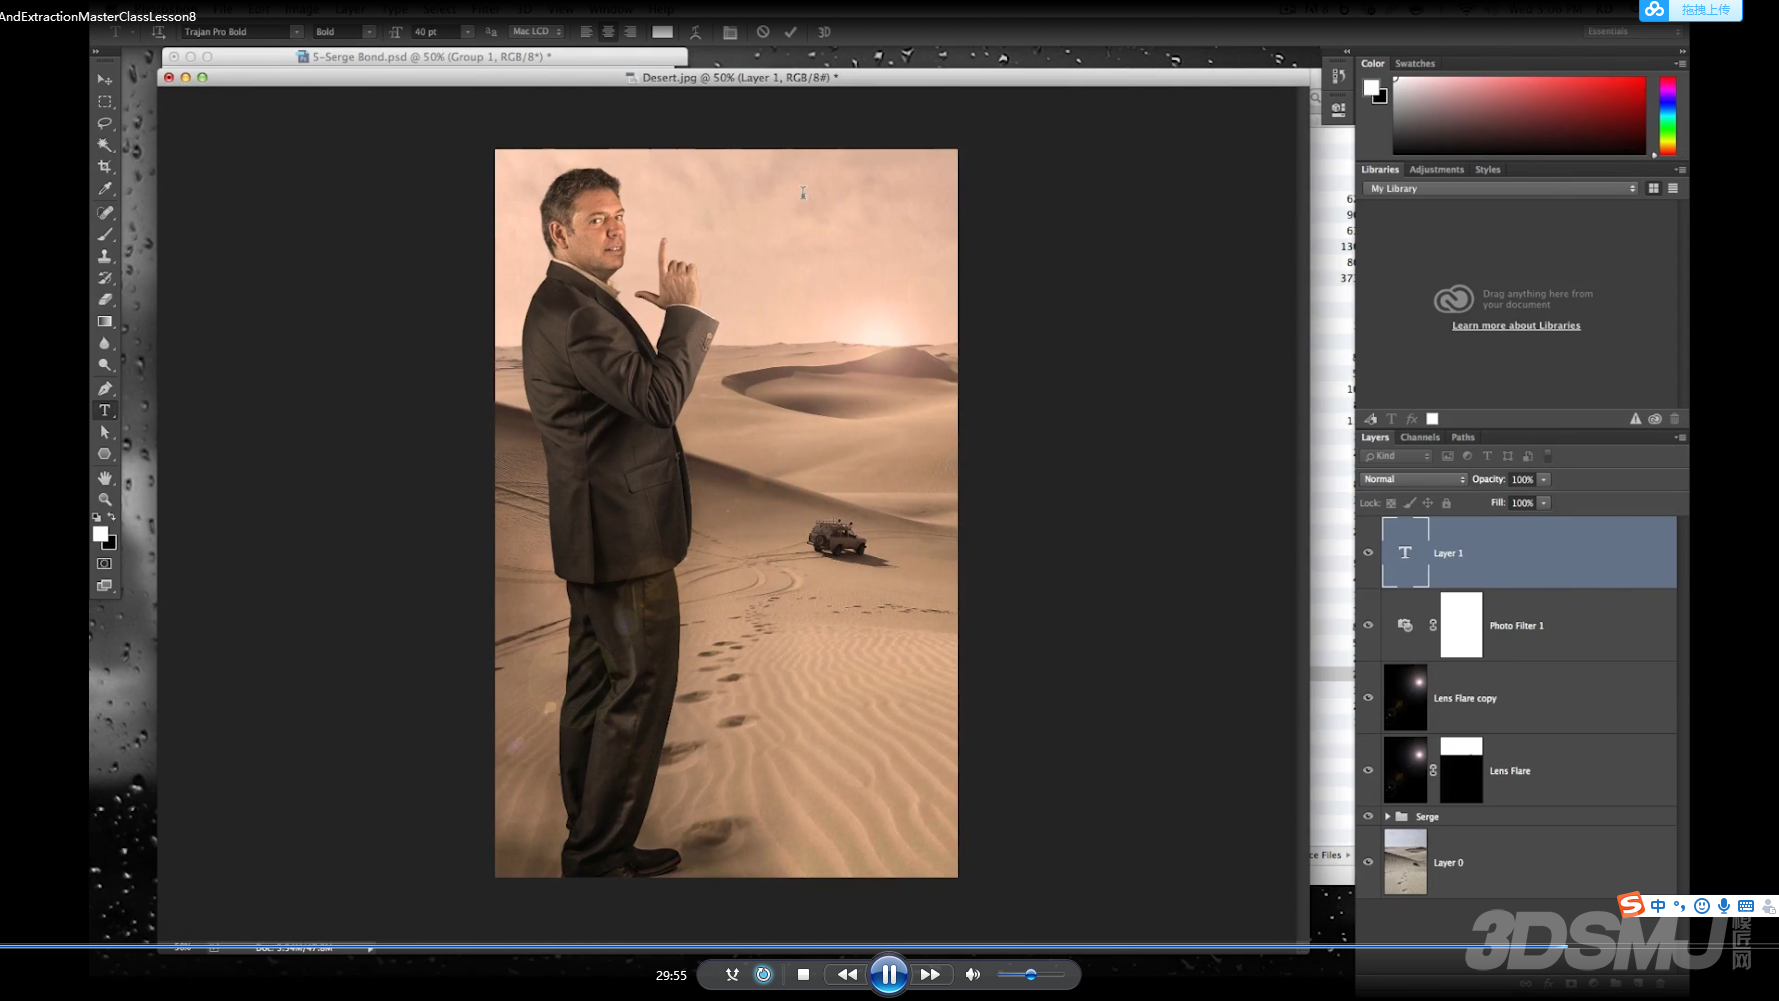Select the Clone Stamp tool
Screen dimensions: 1779x1001
pos(104,256)
